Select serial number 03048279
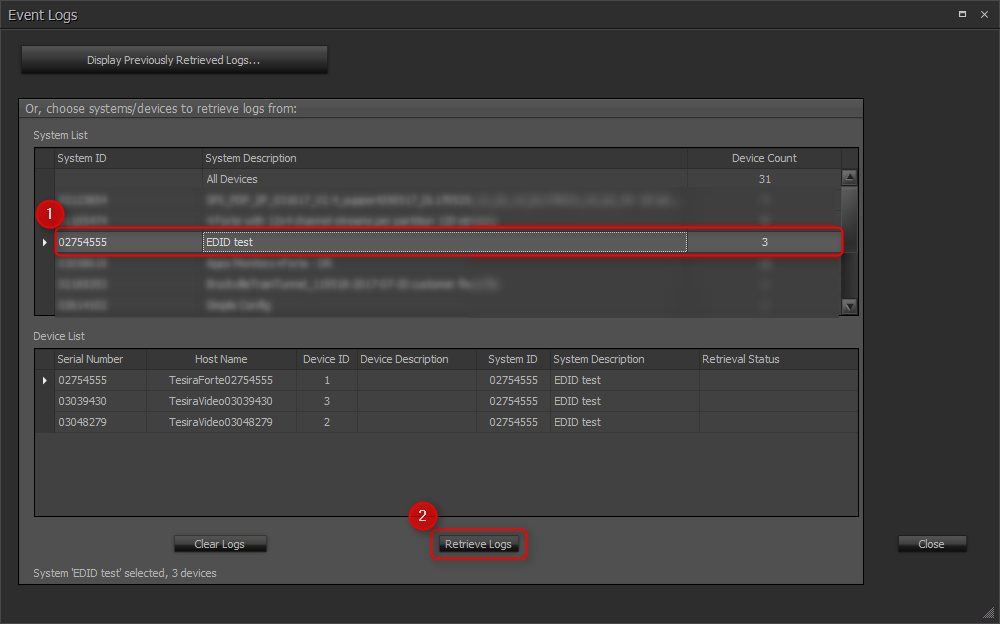 (101, 422)
